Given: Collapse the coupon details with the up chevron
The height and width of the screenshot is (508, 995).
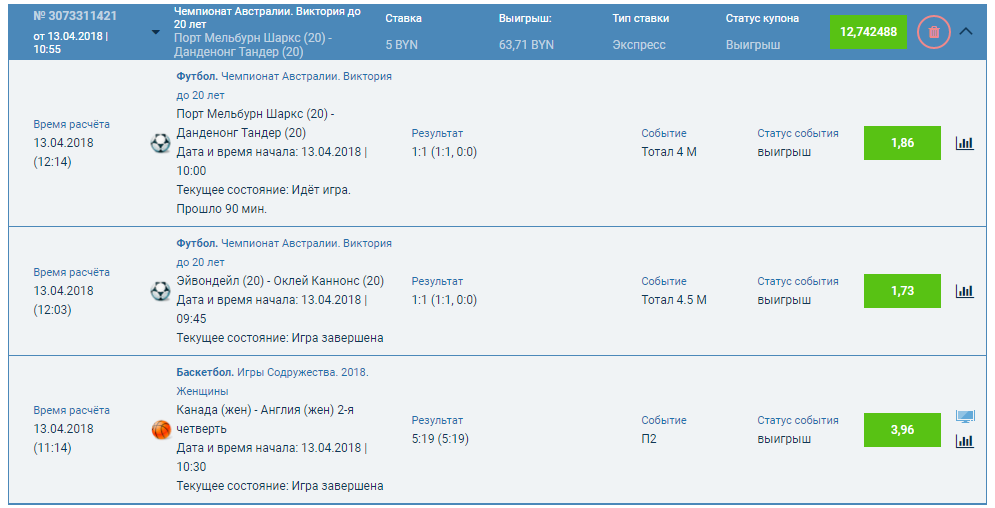Looking at the screenshot, I should pyautogui.click(x=966, y=31).
